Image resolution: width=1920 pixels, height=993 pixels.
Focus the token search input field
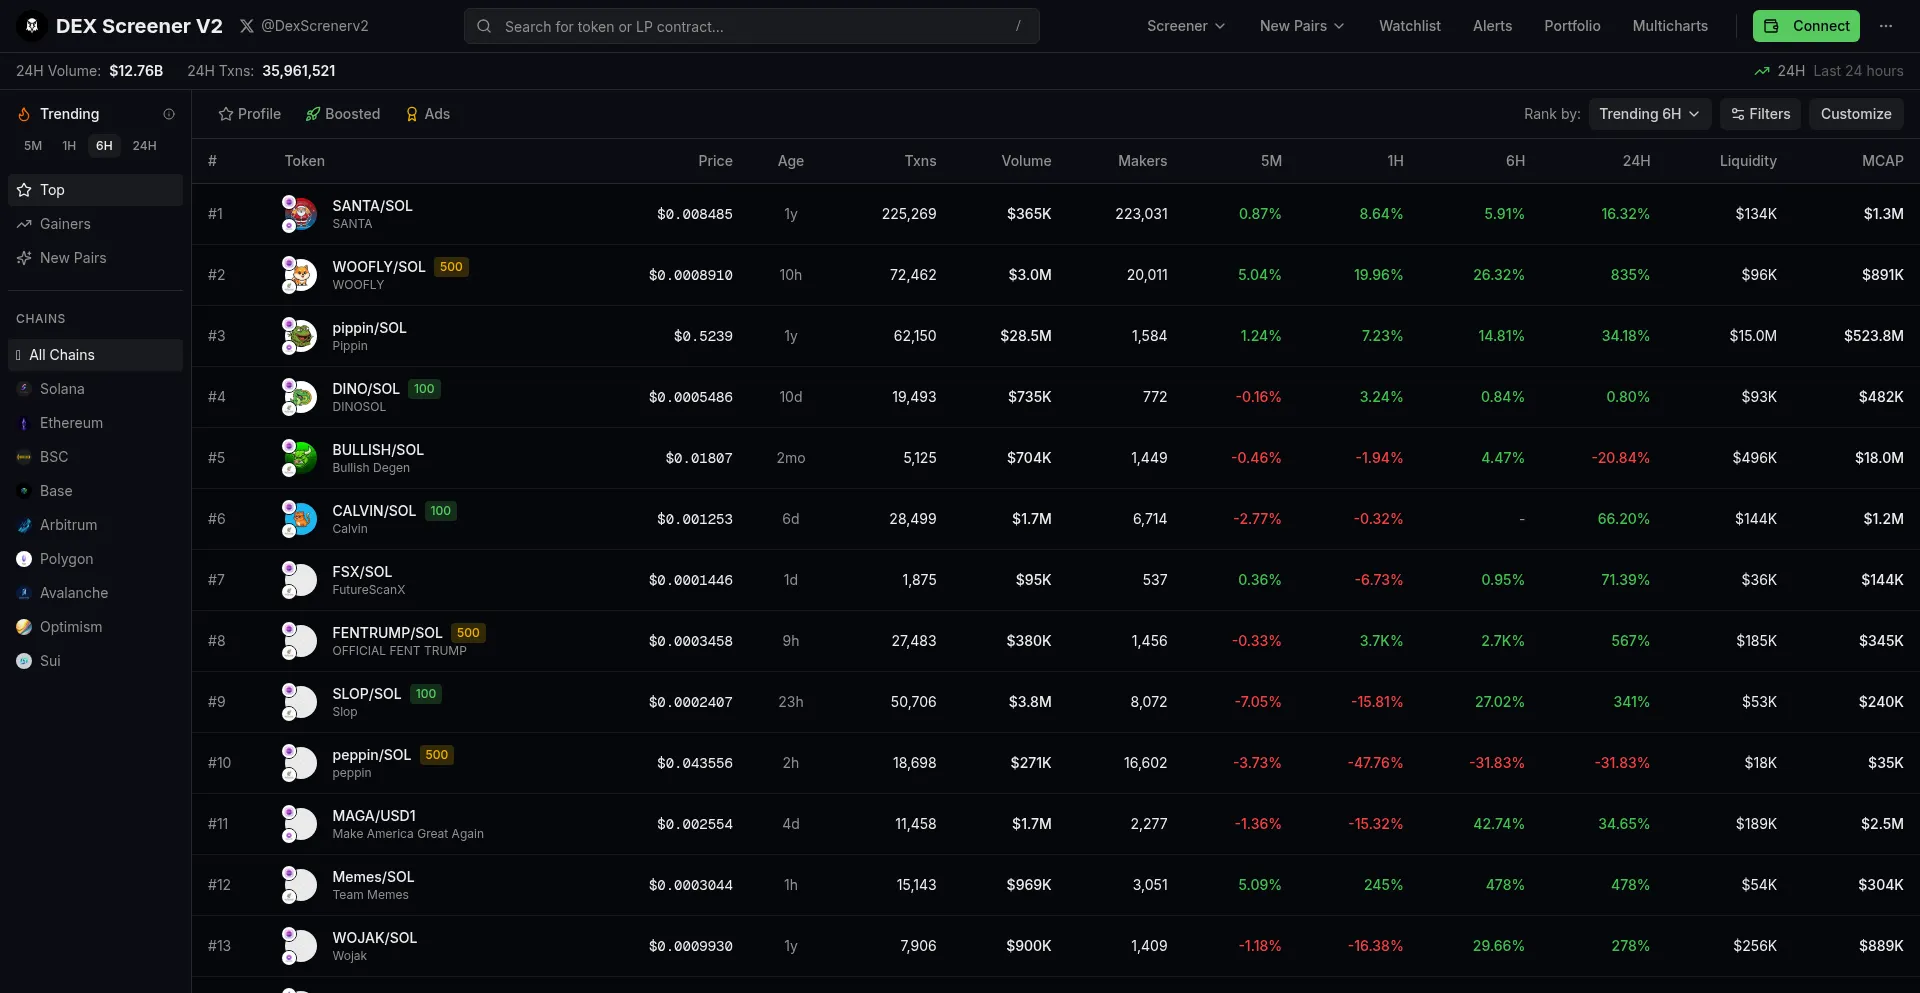(x=751, y=26)
